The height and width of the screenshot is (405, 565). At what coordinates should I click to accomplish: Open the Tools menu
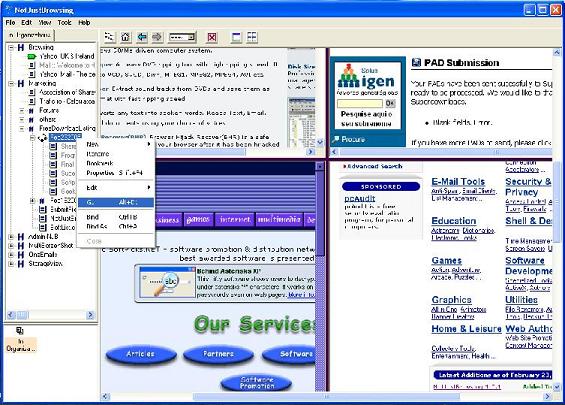point(64,22)
